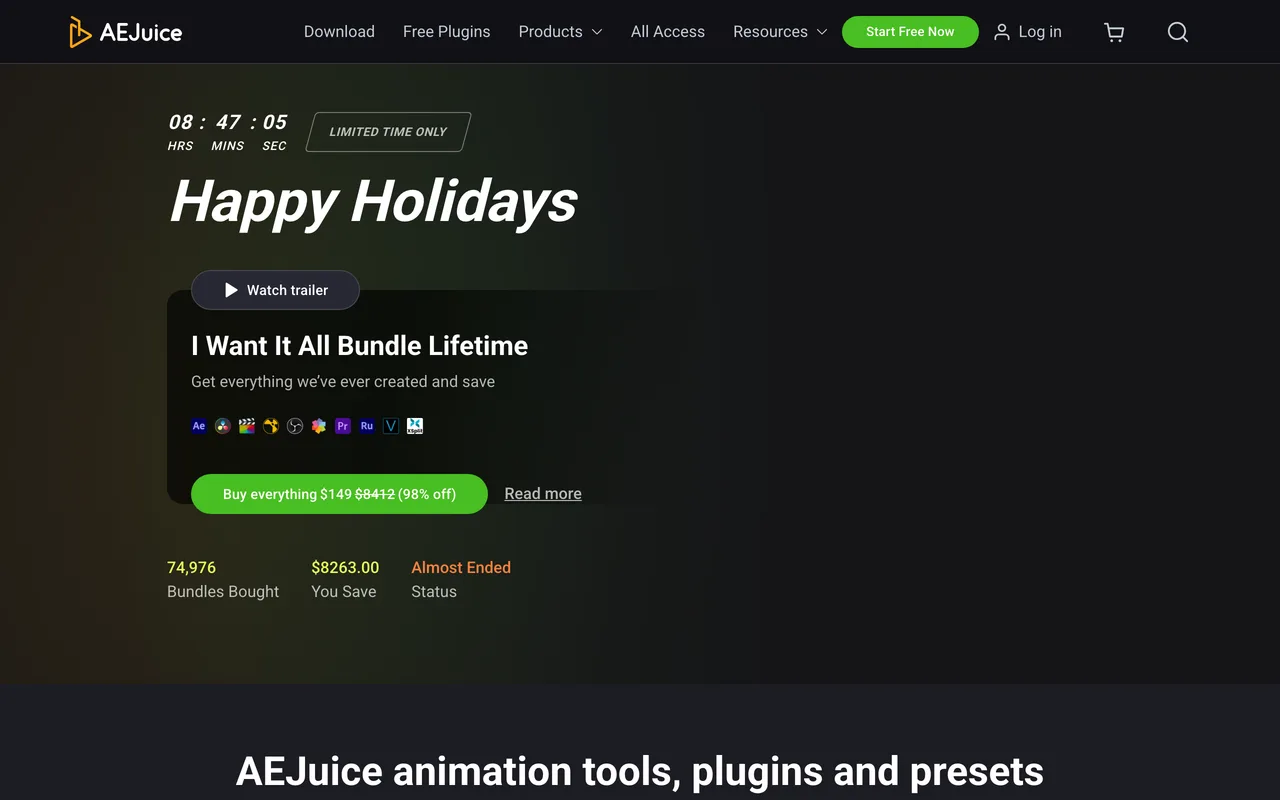Click the $8263.00 savings value
The height and width of the screenshot is (800, 1280).
pos(345,567)
